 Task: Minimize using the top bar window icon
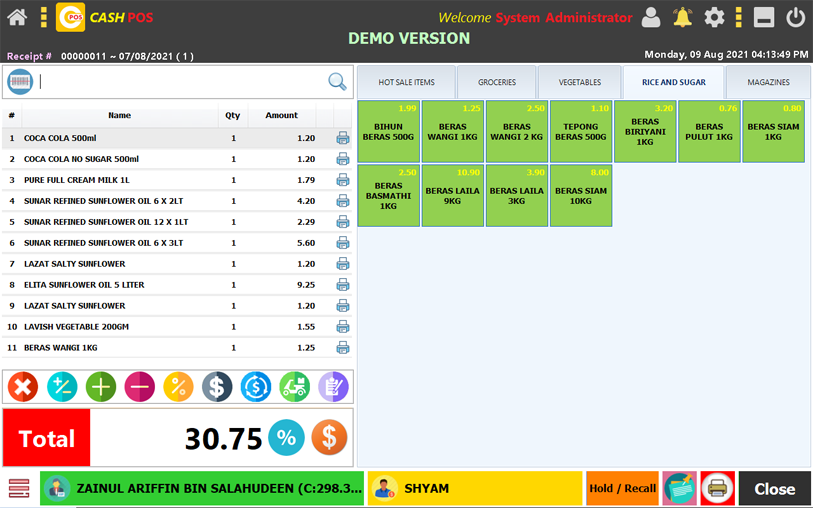click(764, 18)
